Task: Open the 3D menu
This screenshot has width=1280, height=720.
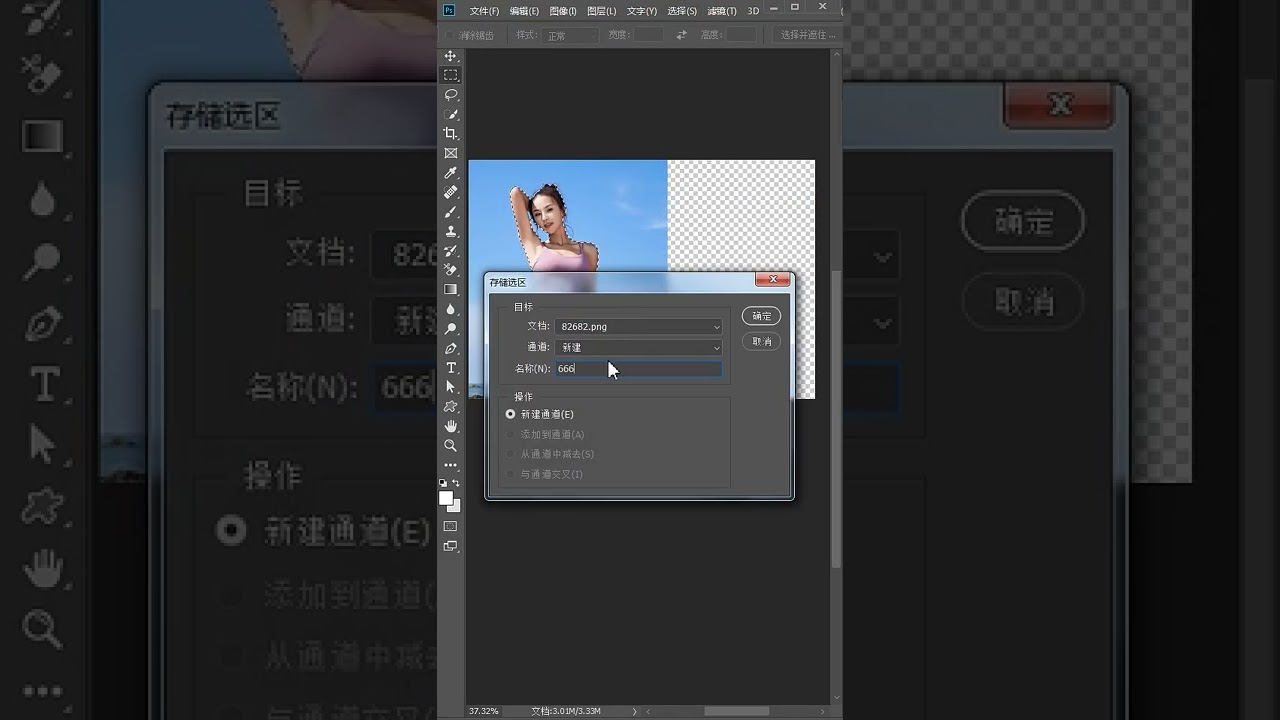Action: pyautogui.click(x=753, y=11)
